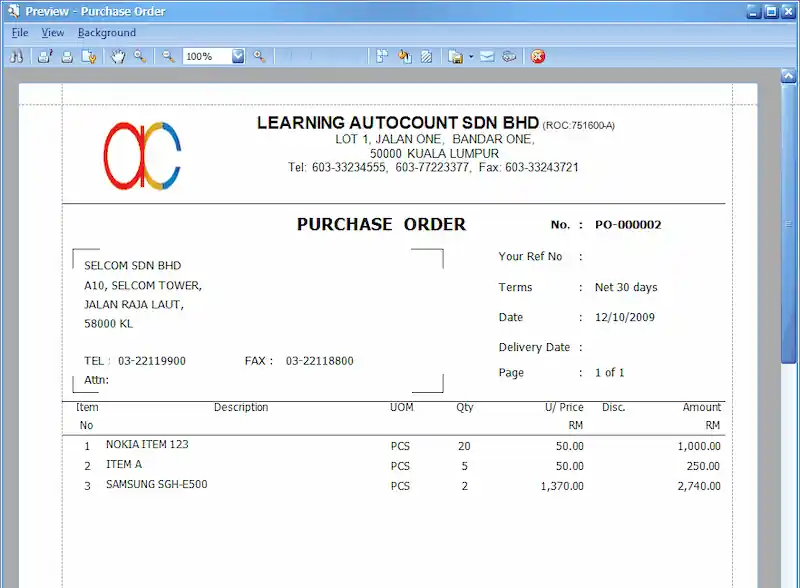Click the cloud-shaped toolbar icon
This screenshot has width=800, height=588.
coord(509,56)
